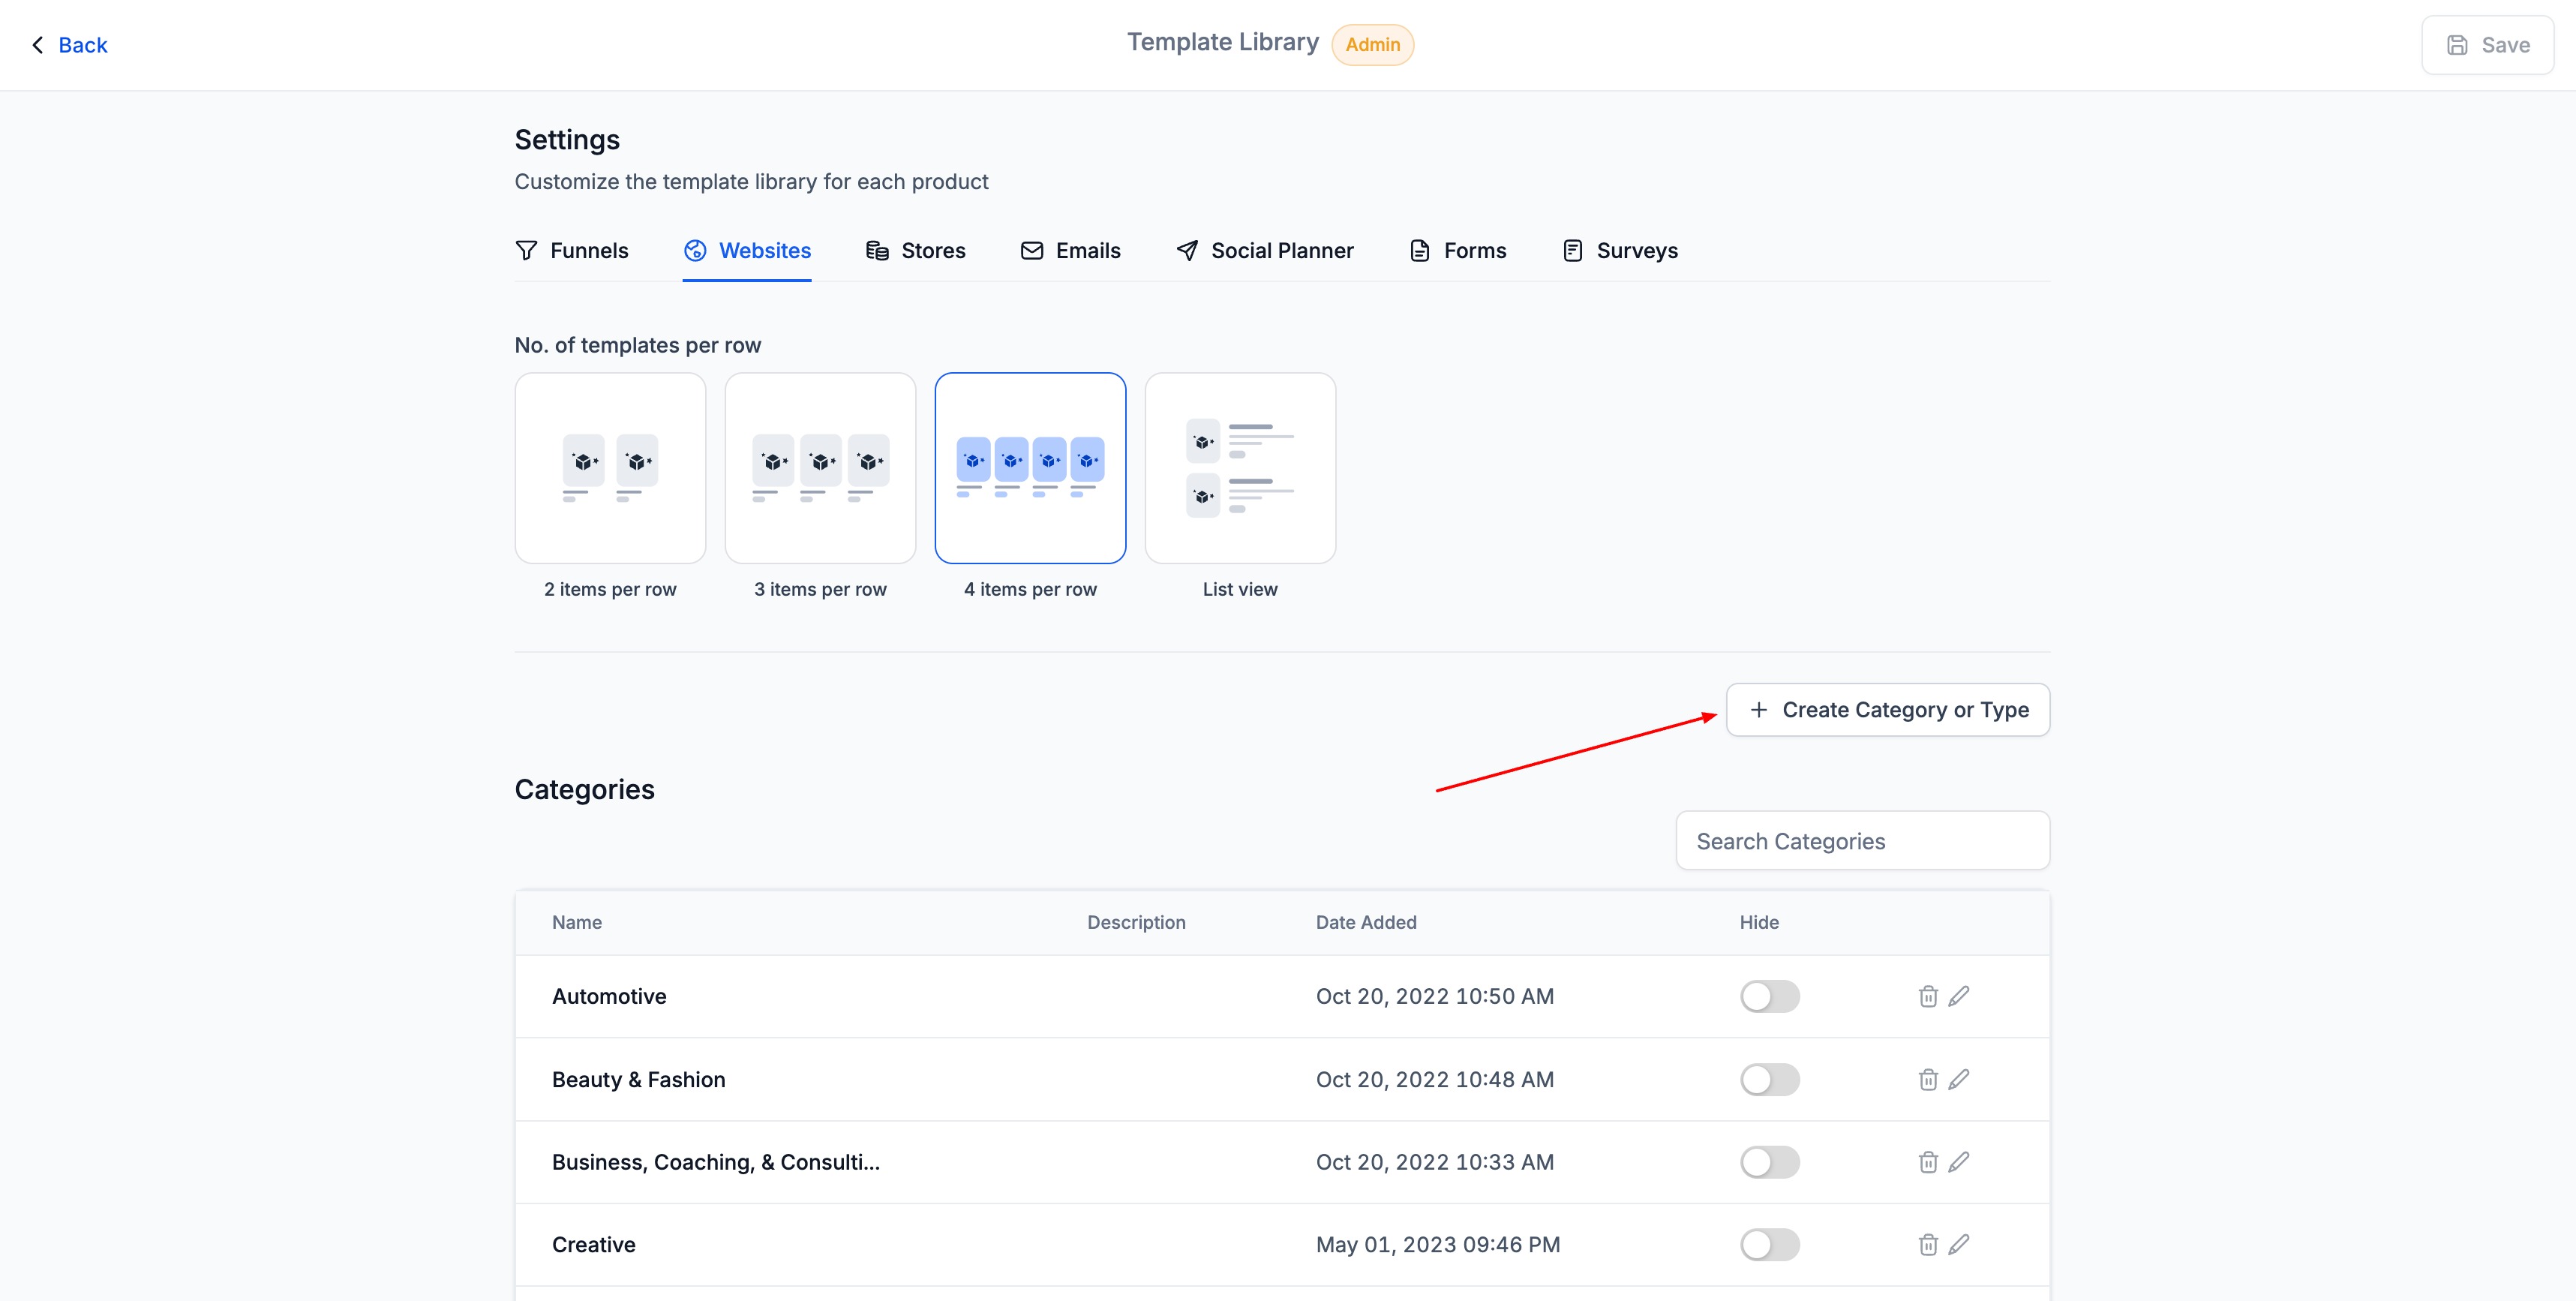Toggle hide switch for Automotive
Viewport: 2576px width, 1301px height.
1769,996
